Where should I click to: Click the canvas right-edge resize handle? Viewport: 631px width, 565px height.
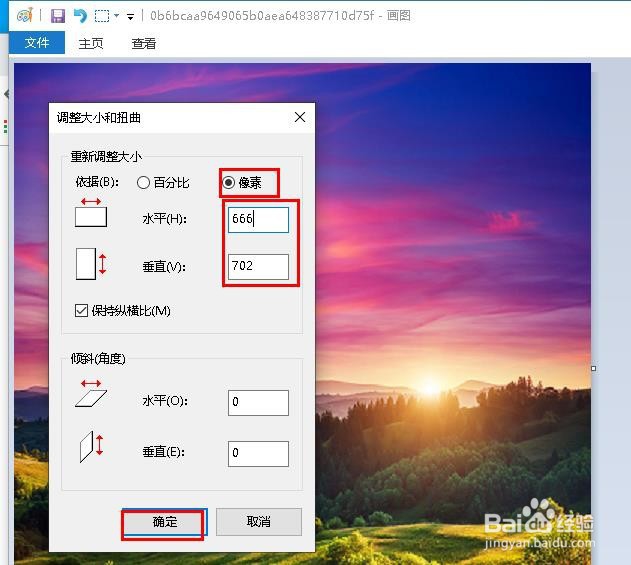[x=594, y=368]
